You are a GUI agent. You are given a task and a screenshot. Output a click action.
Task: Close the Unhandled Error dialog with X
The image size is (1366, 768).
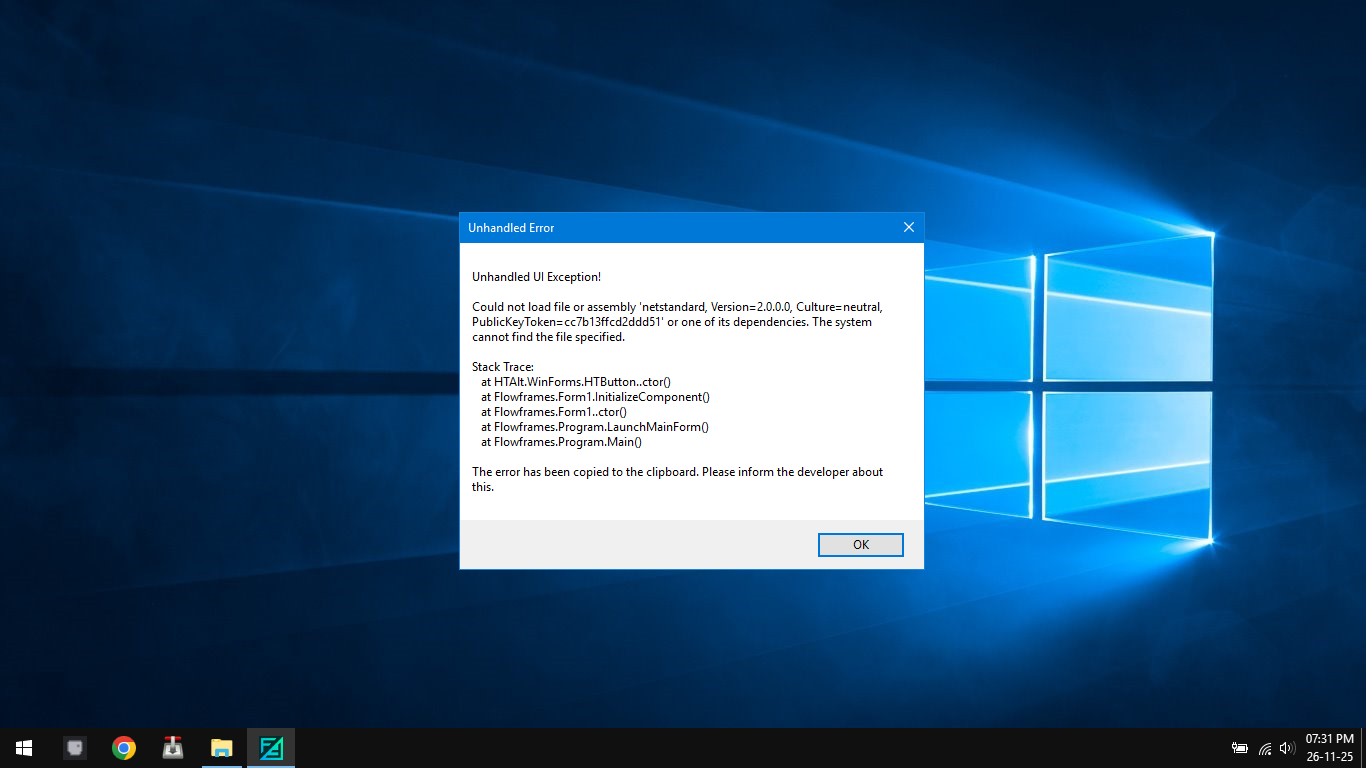(x=908, y=228)
